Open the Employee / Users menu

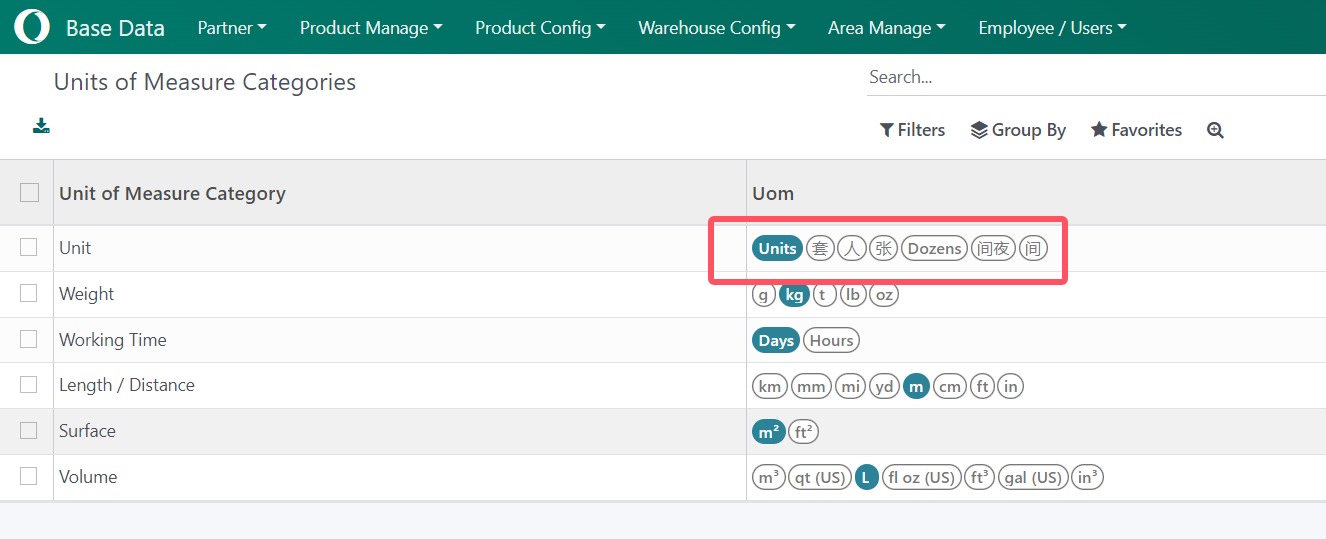click(x=1052, y=28)
